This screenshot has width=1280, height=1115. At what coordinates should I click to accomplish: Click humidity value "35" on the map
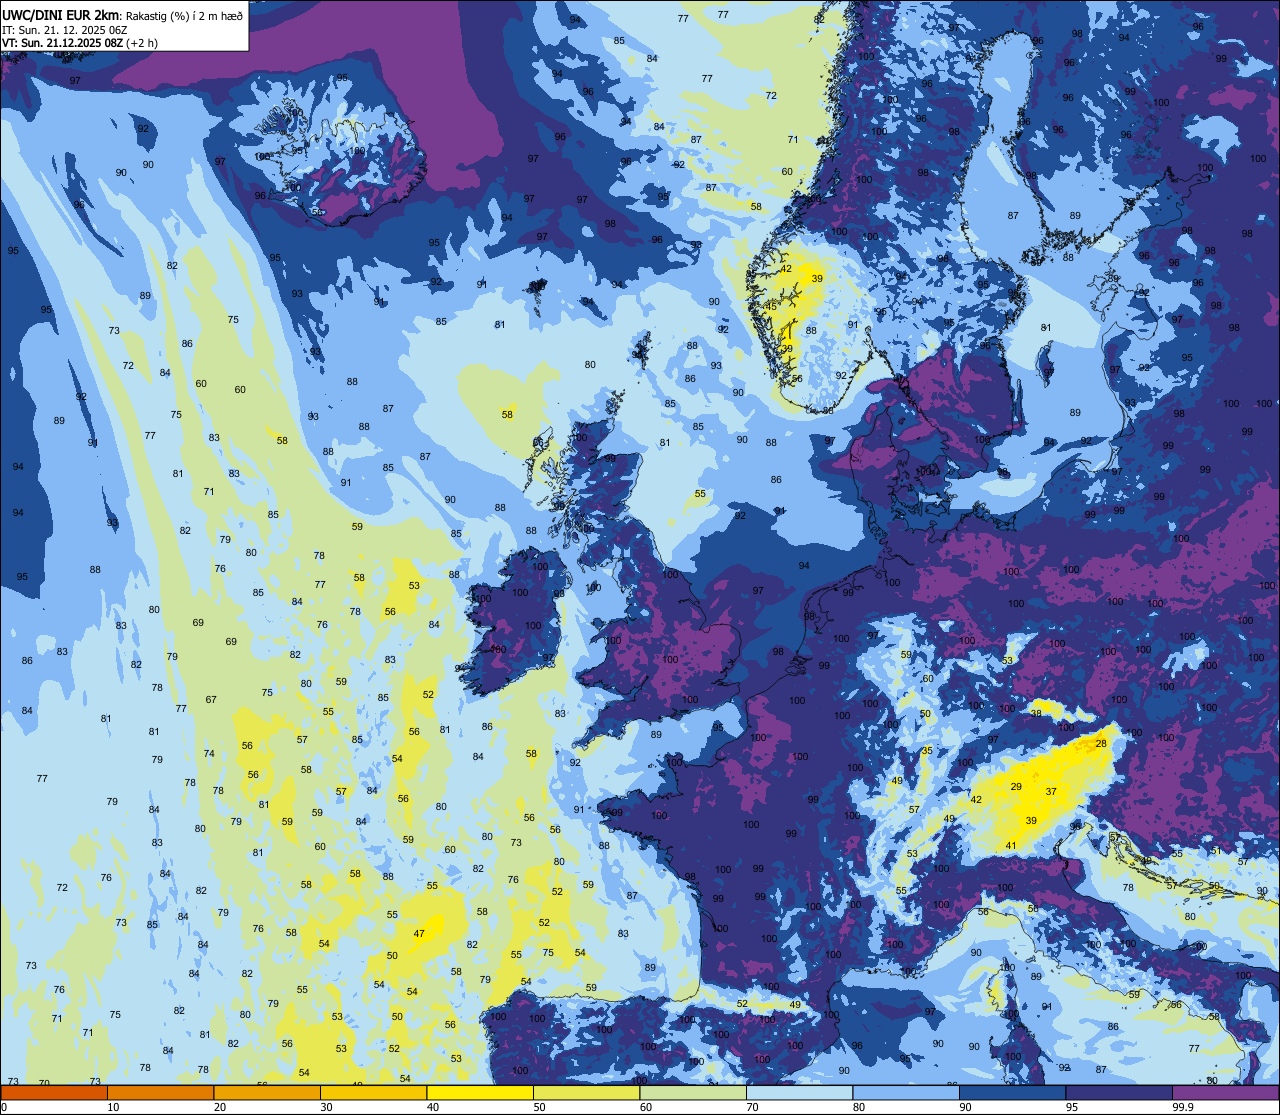pos(927,750)
